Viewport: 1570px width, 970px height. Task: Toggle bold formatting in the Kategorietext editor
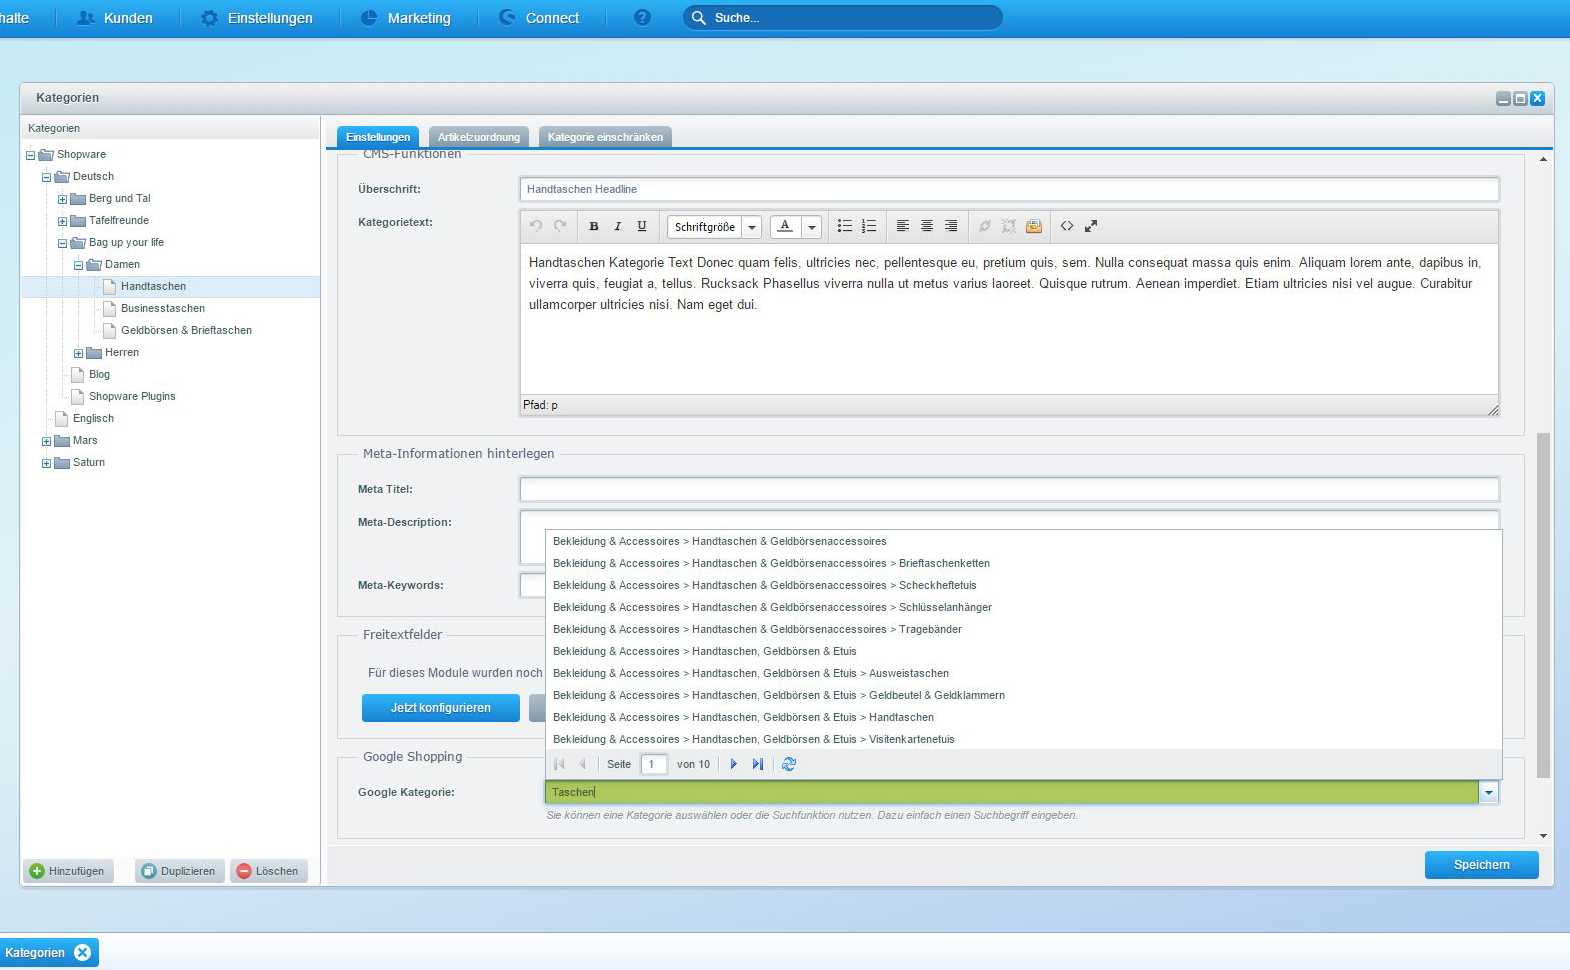[594, 227]
